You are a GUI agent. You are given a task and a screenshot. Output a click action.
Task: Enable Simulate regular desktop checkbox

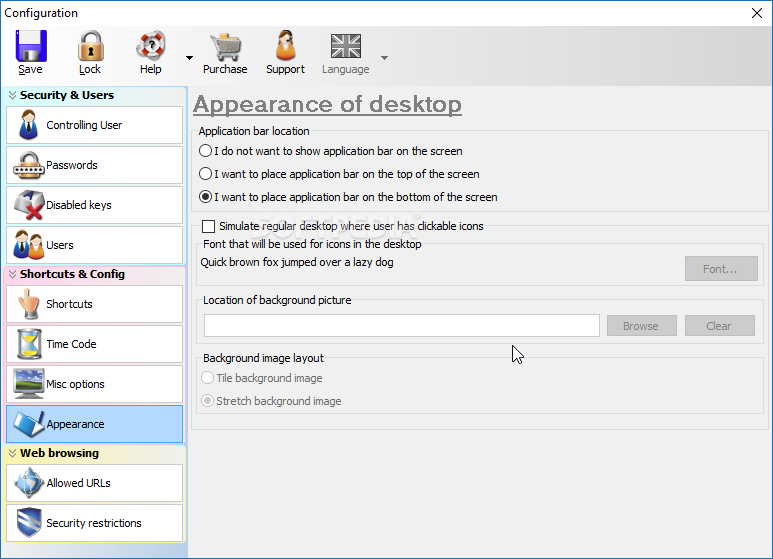tap(209, 226)
